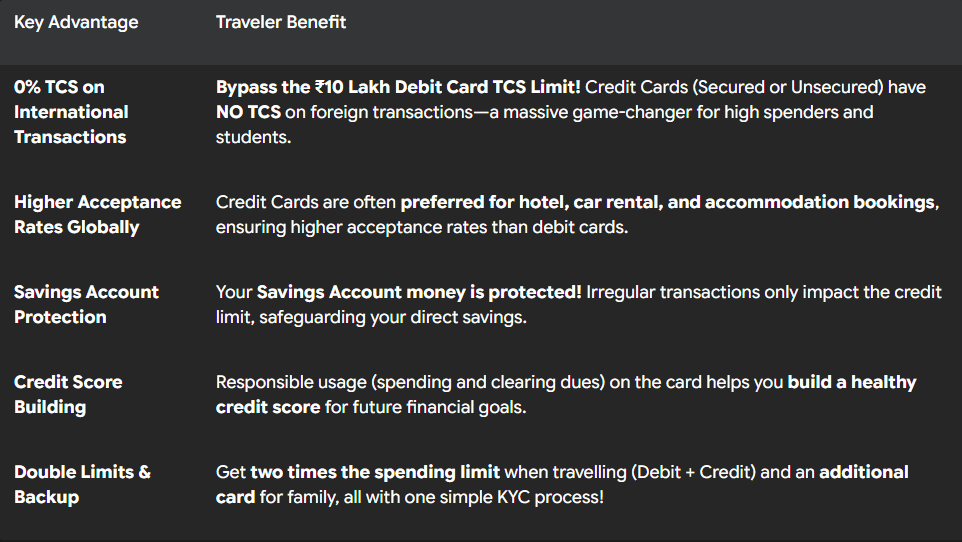Select the 0% TCS on International Transactions cell
This screenshot has height=542, width=962.
[x=71, y=112]
